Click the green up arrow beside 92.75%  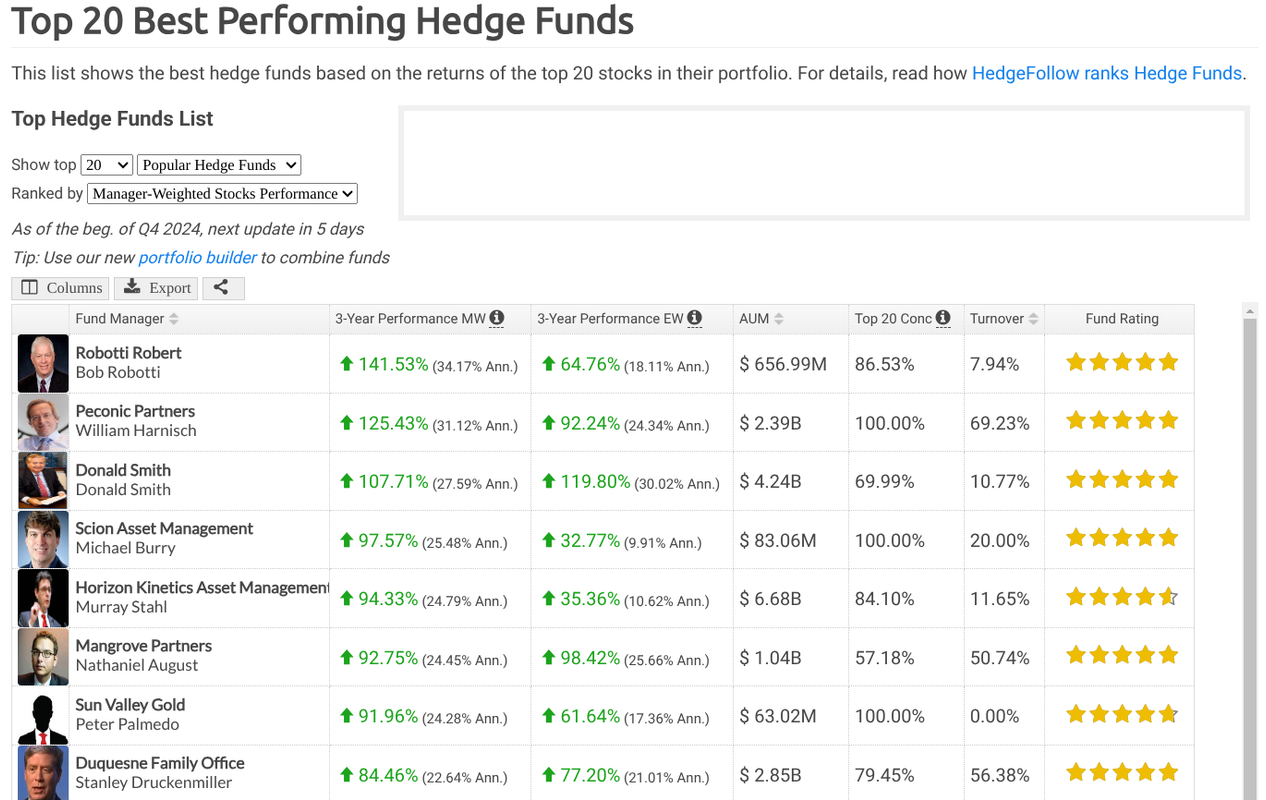pos(346,657)
